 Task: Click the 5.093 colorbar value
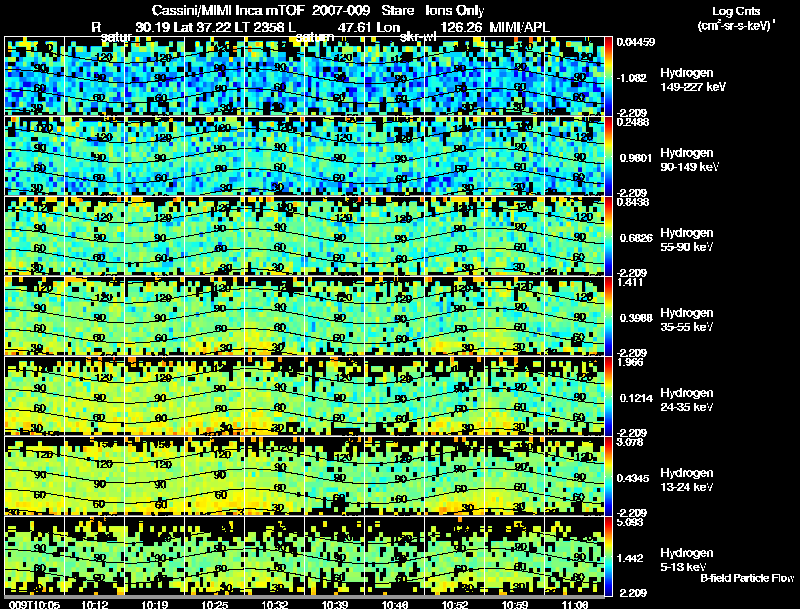[630, 522]
